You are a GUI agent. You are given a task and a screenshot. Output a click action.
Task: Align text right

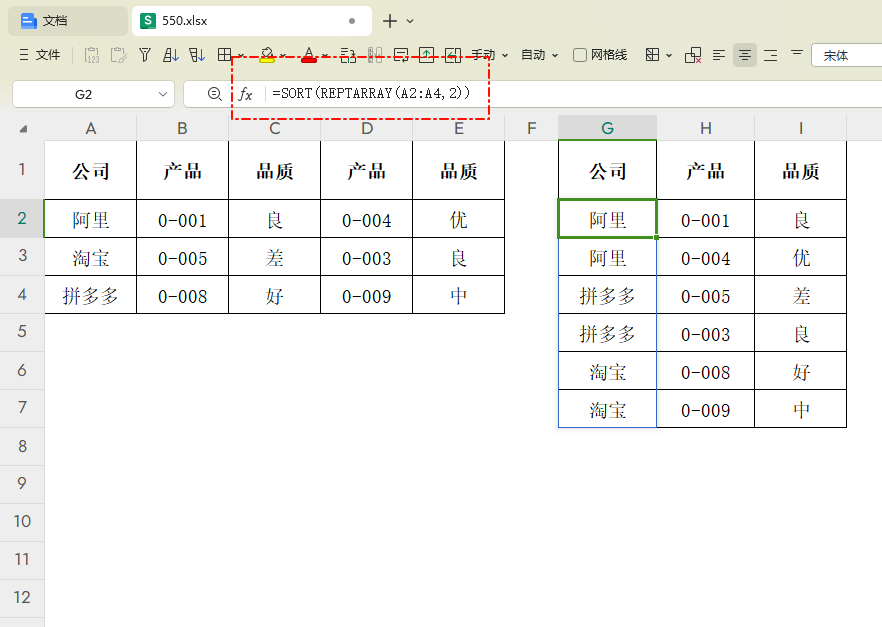(771, 55)
